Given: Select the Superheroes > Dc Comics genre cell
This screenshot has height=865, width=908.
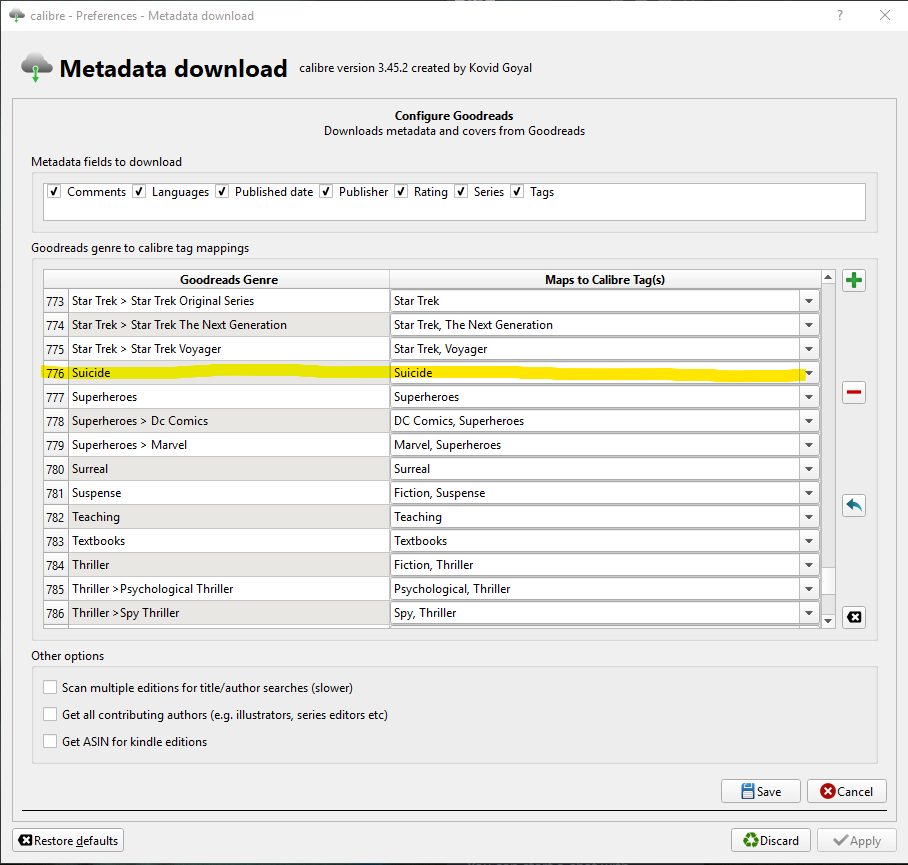Looking at the screenshot, I should (x=229, y=421).
